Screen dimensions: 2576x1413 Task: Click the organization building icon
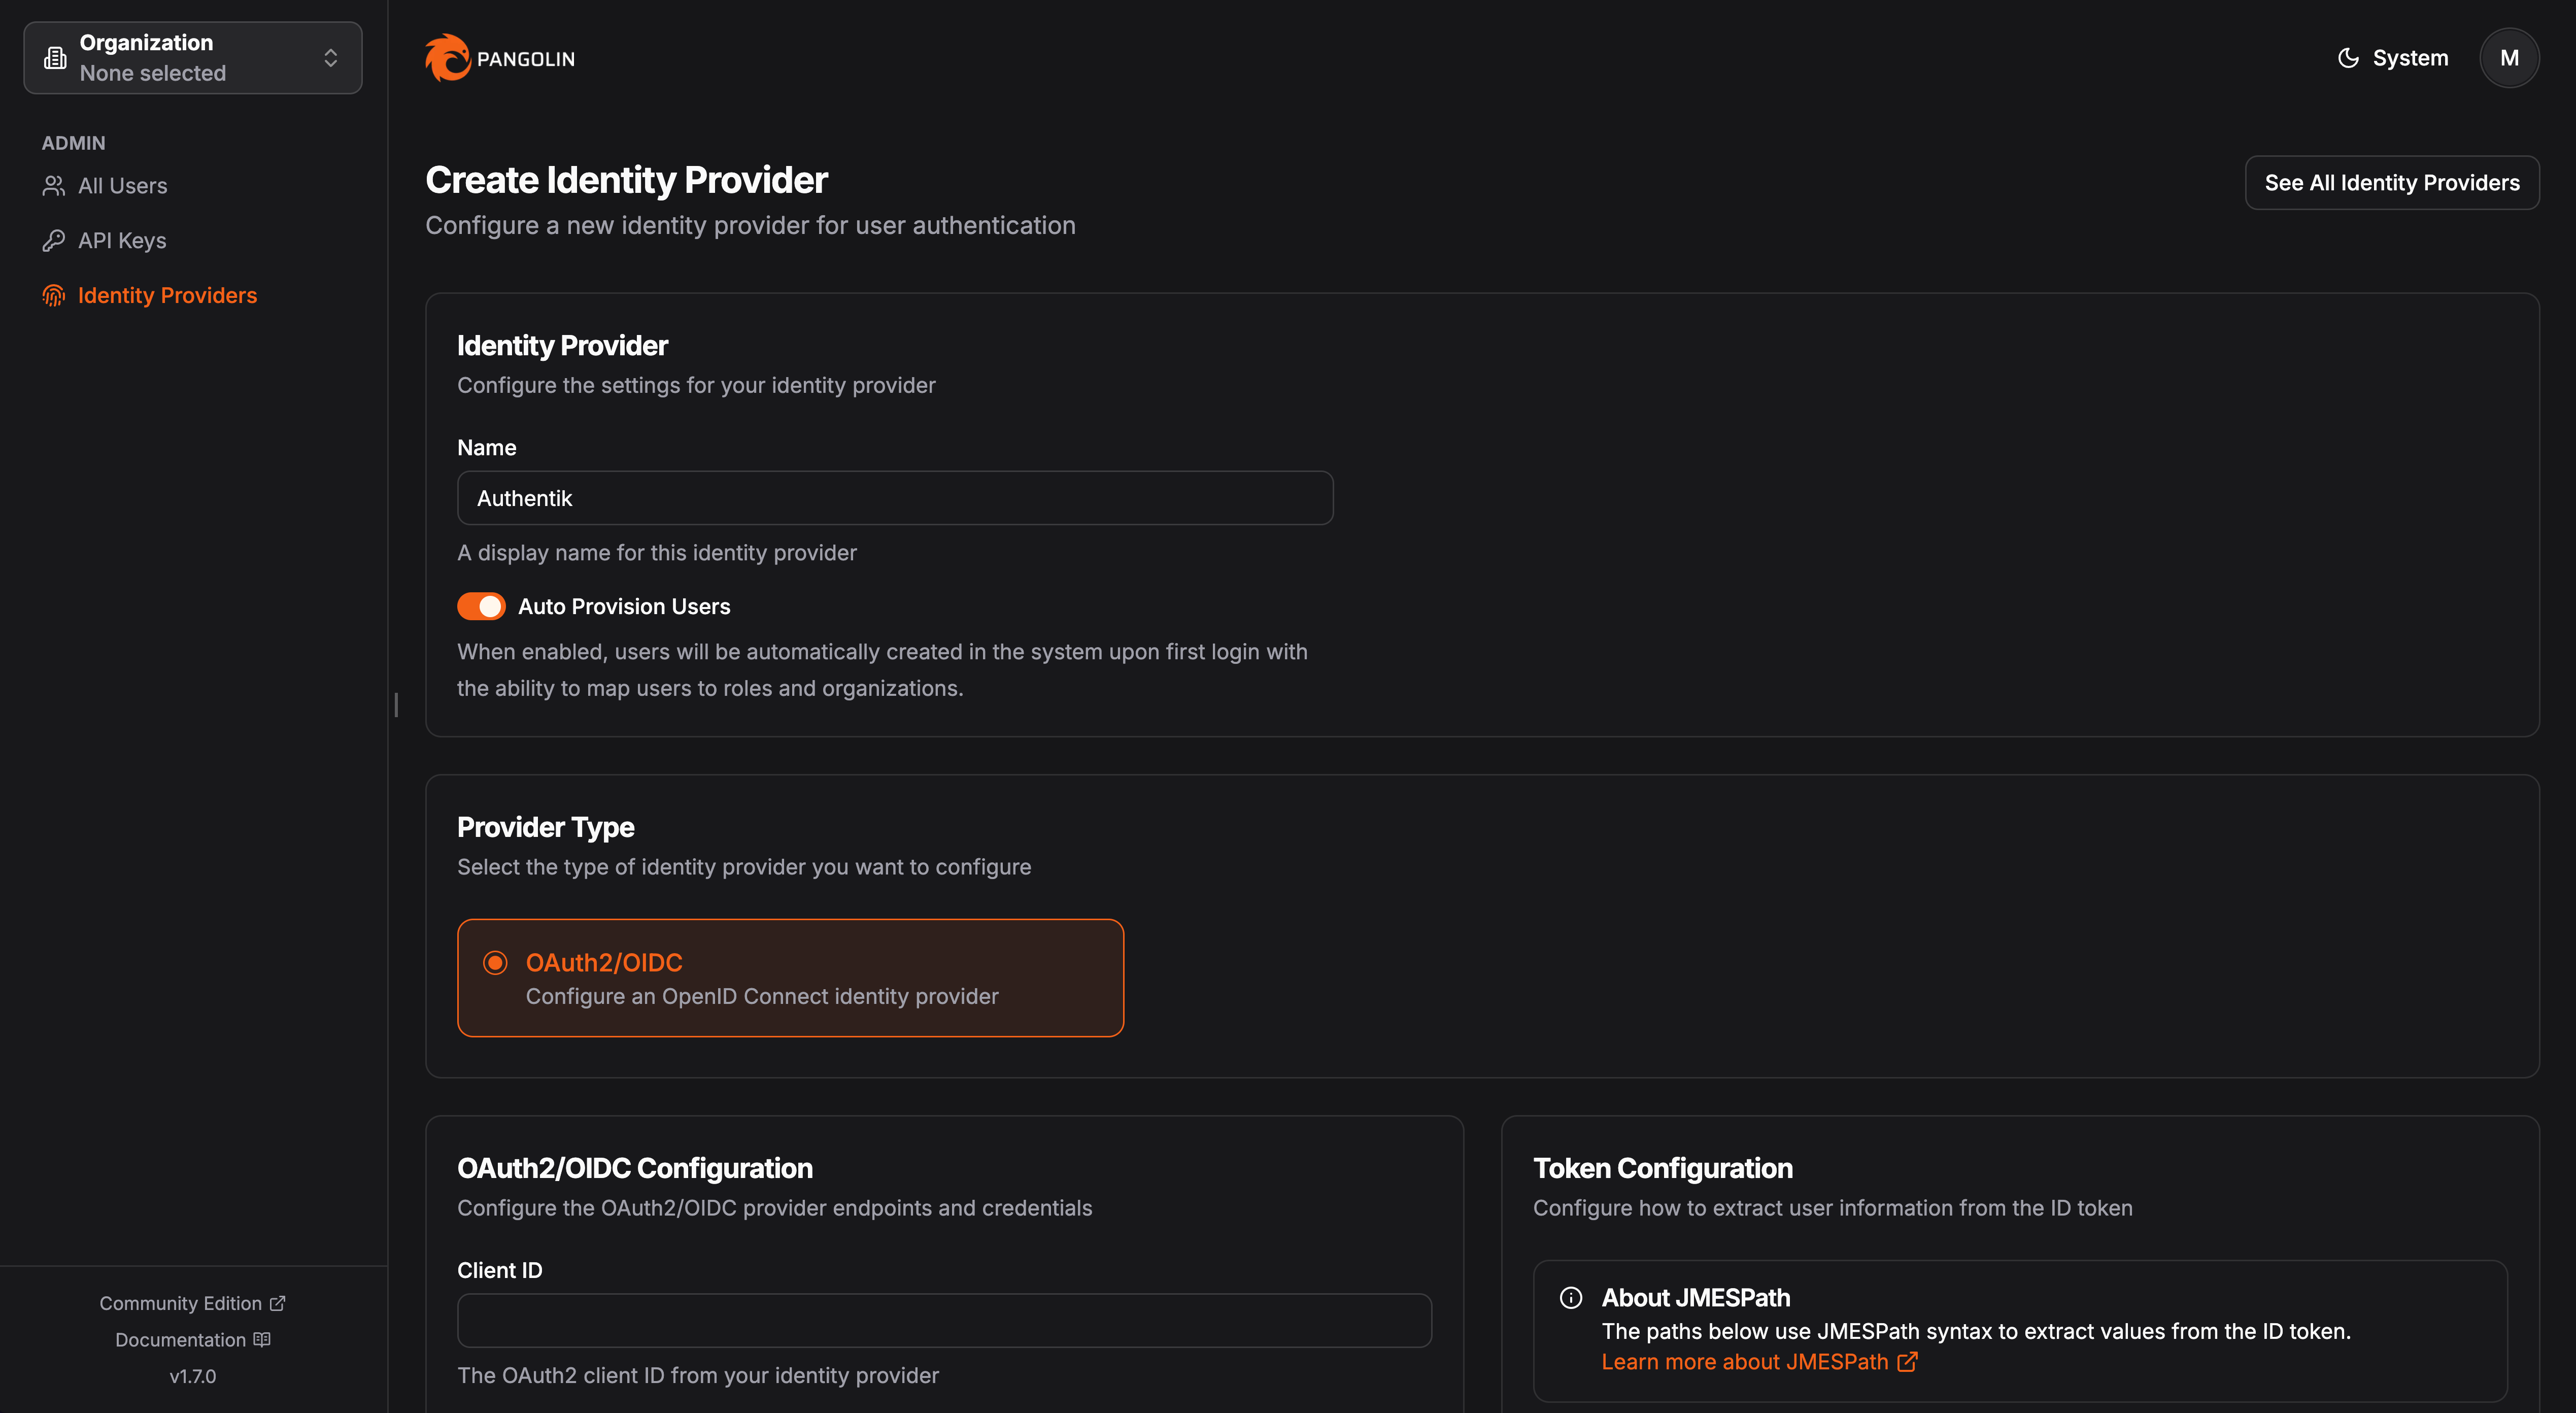tap(55, 58)
